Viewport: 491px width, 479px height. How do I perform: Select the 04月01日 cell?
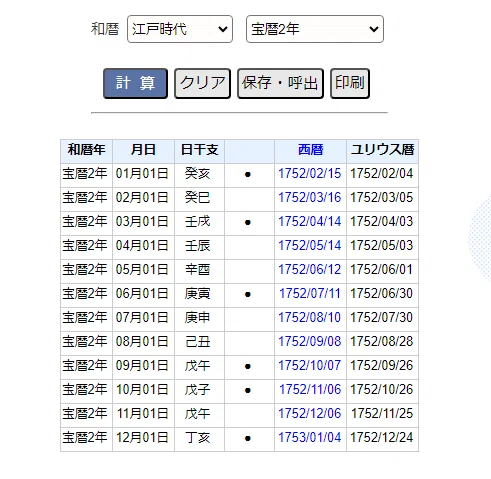pyautogui.click(x=143, y=246)
